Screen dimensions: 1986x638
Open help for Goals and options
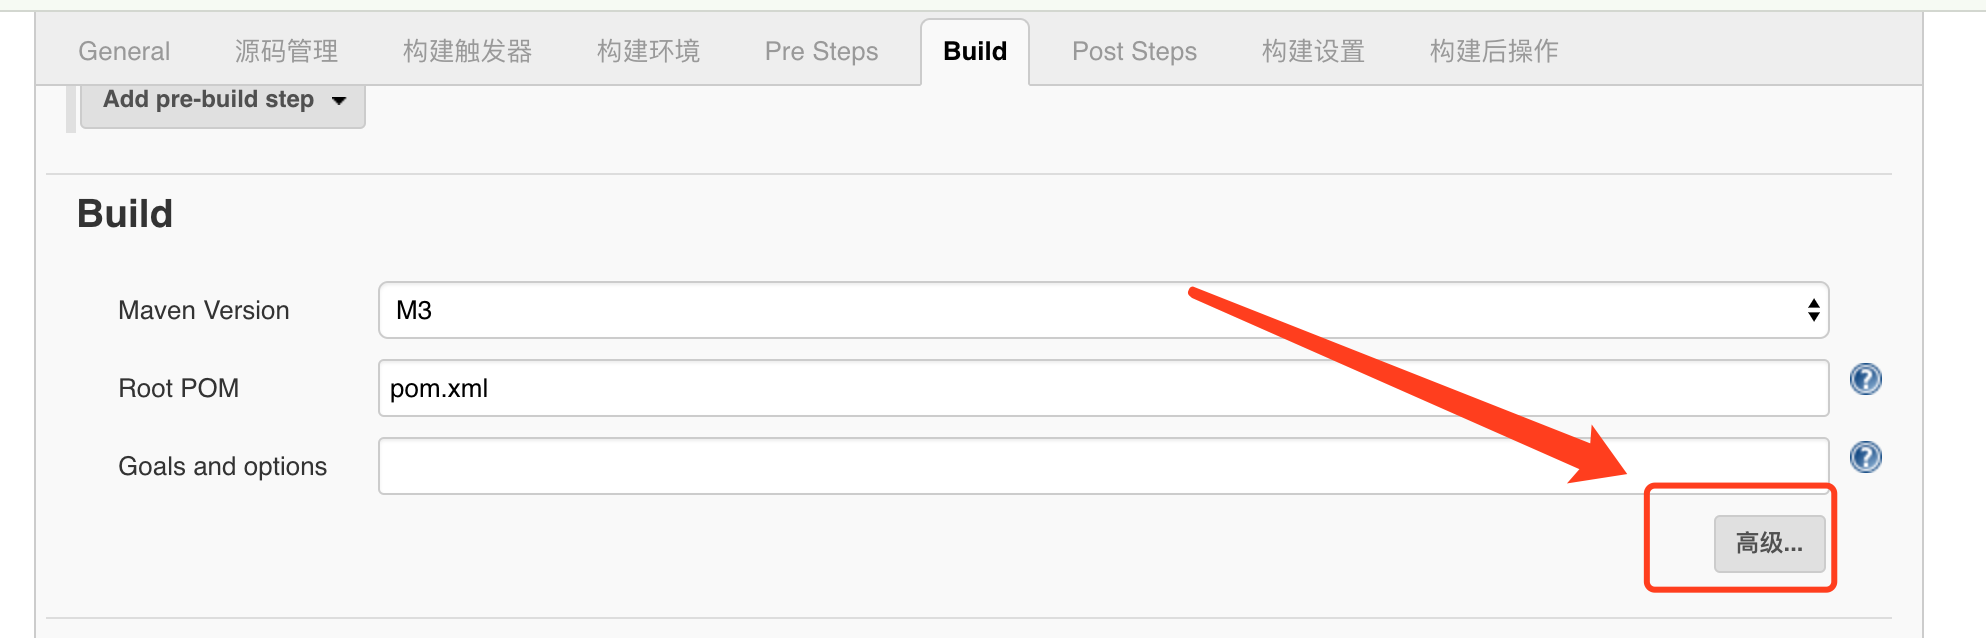coord(1864,457)
